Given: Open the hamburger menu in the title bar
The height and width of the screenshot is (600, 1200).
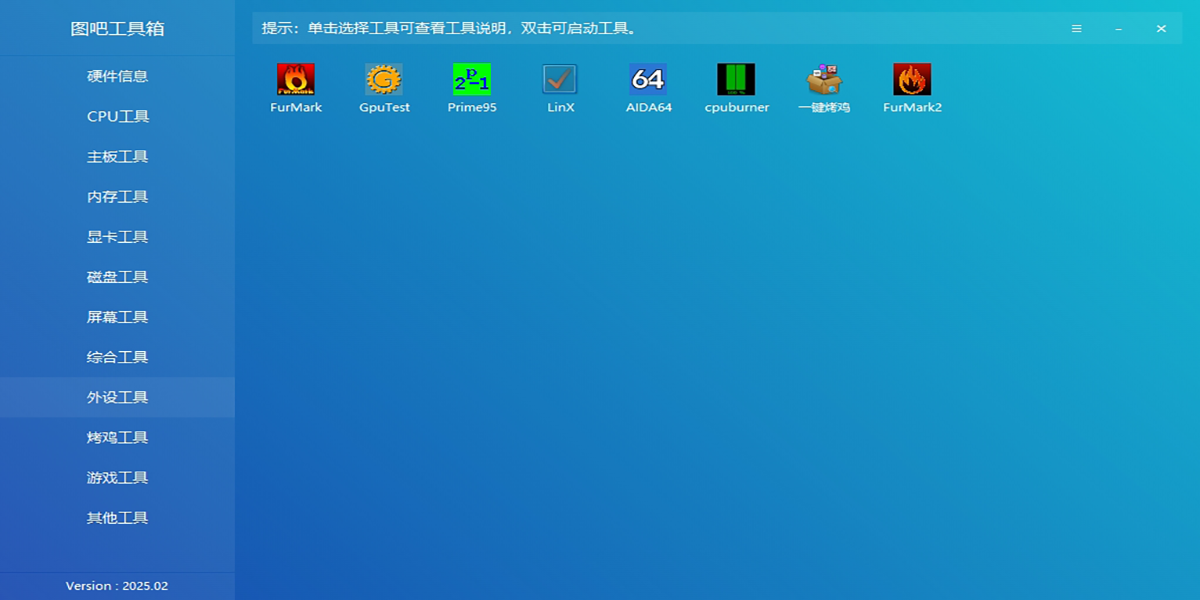Looking at the screenshot, I should pyautogui.click(x=1077, y=28).
